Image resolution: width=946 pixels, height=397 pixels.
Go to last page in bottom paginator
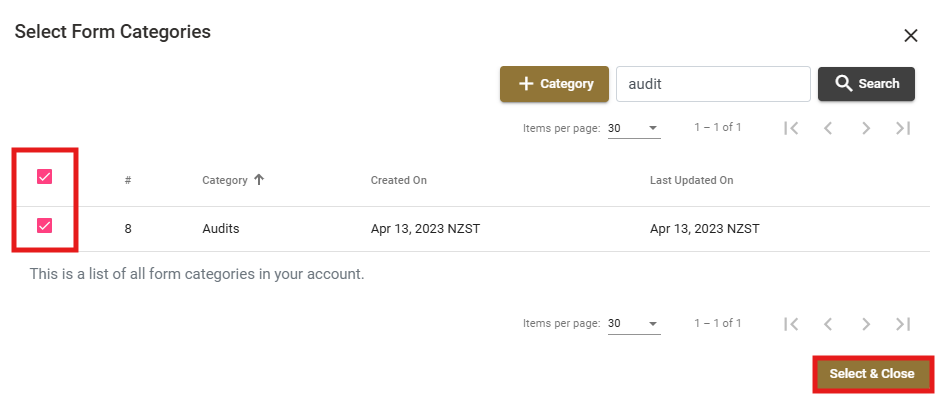[903, 324]
